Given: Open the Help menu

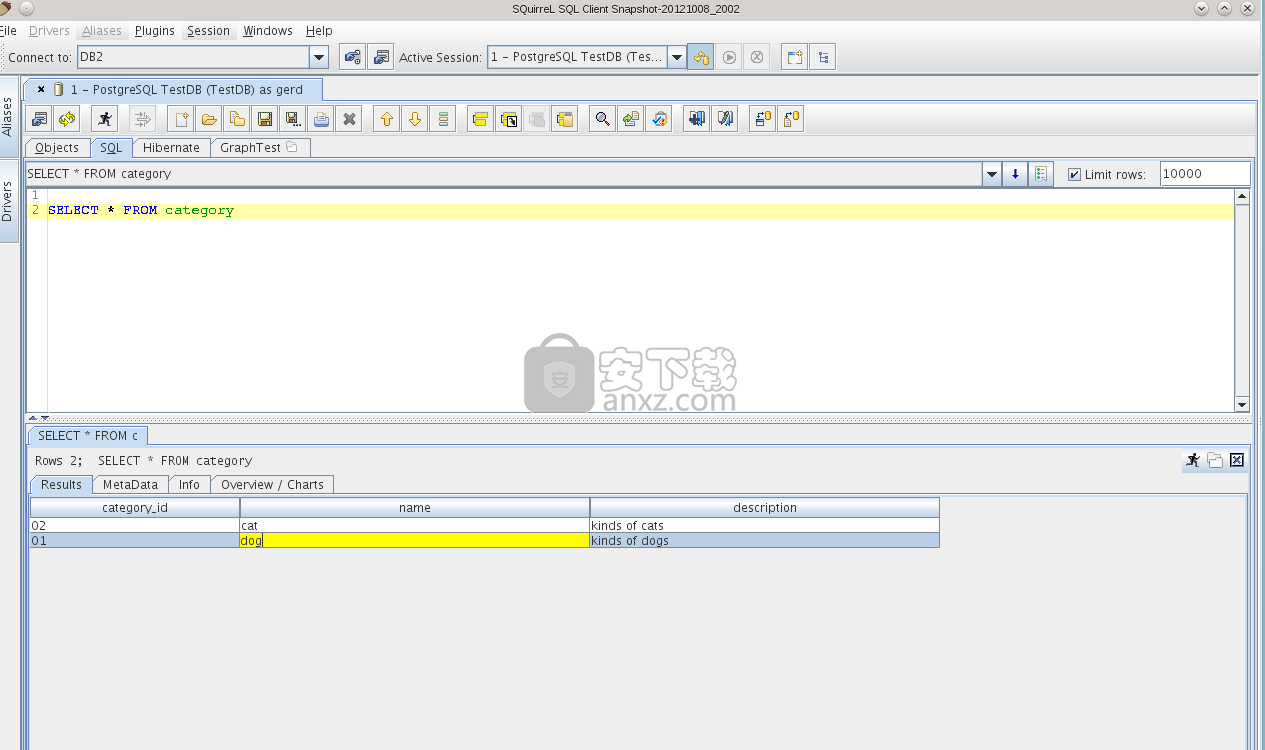Looking at the screenshot, I should tap(319, 31).
